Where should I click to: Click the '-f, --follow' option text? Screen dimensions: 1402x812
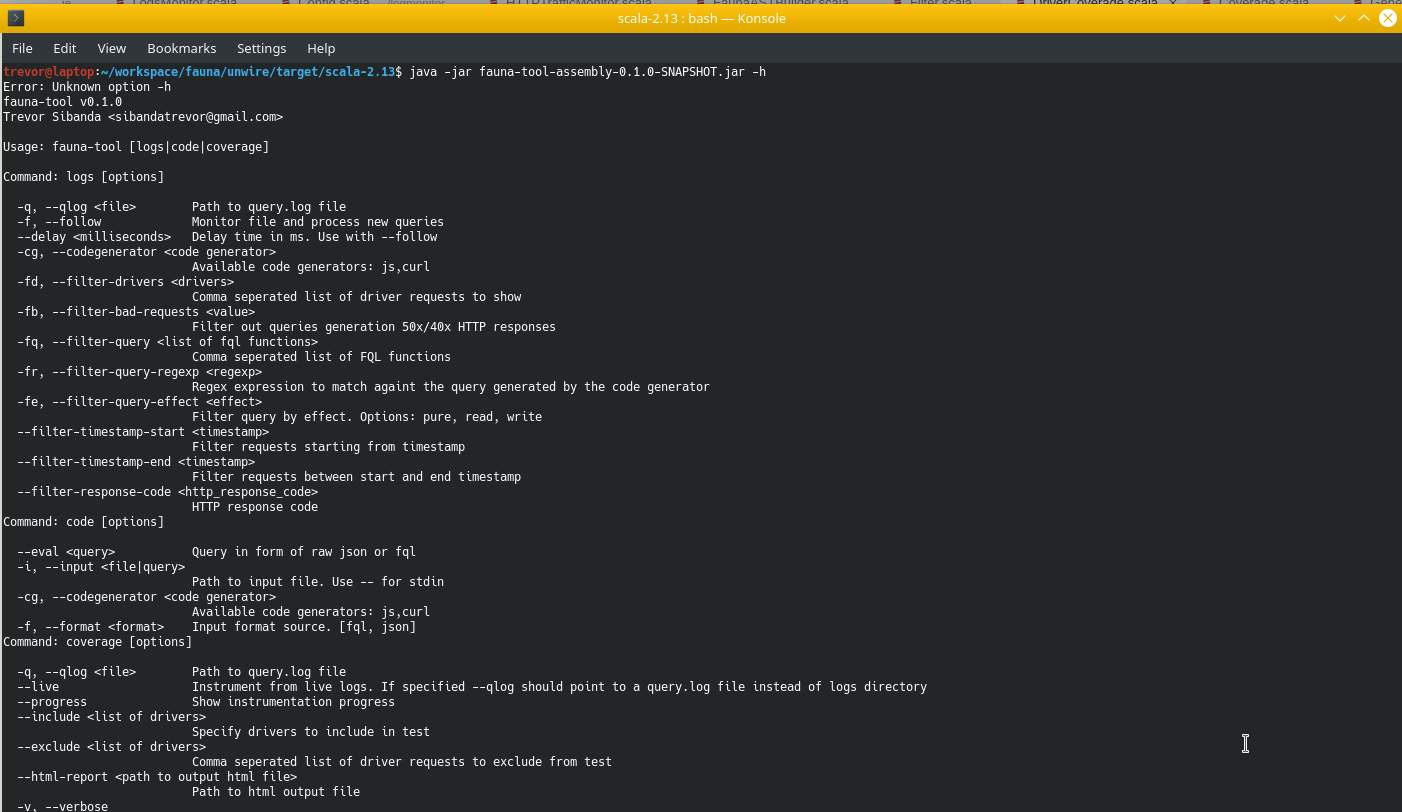[x=59, y=222]
